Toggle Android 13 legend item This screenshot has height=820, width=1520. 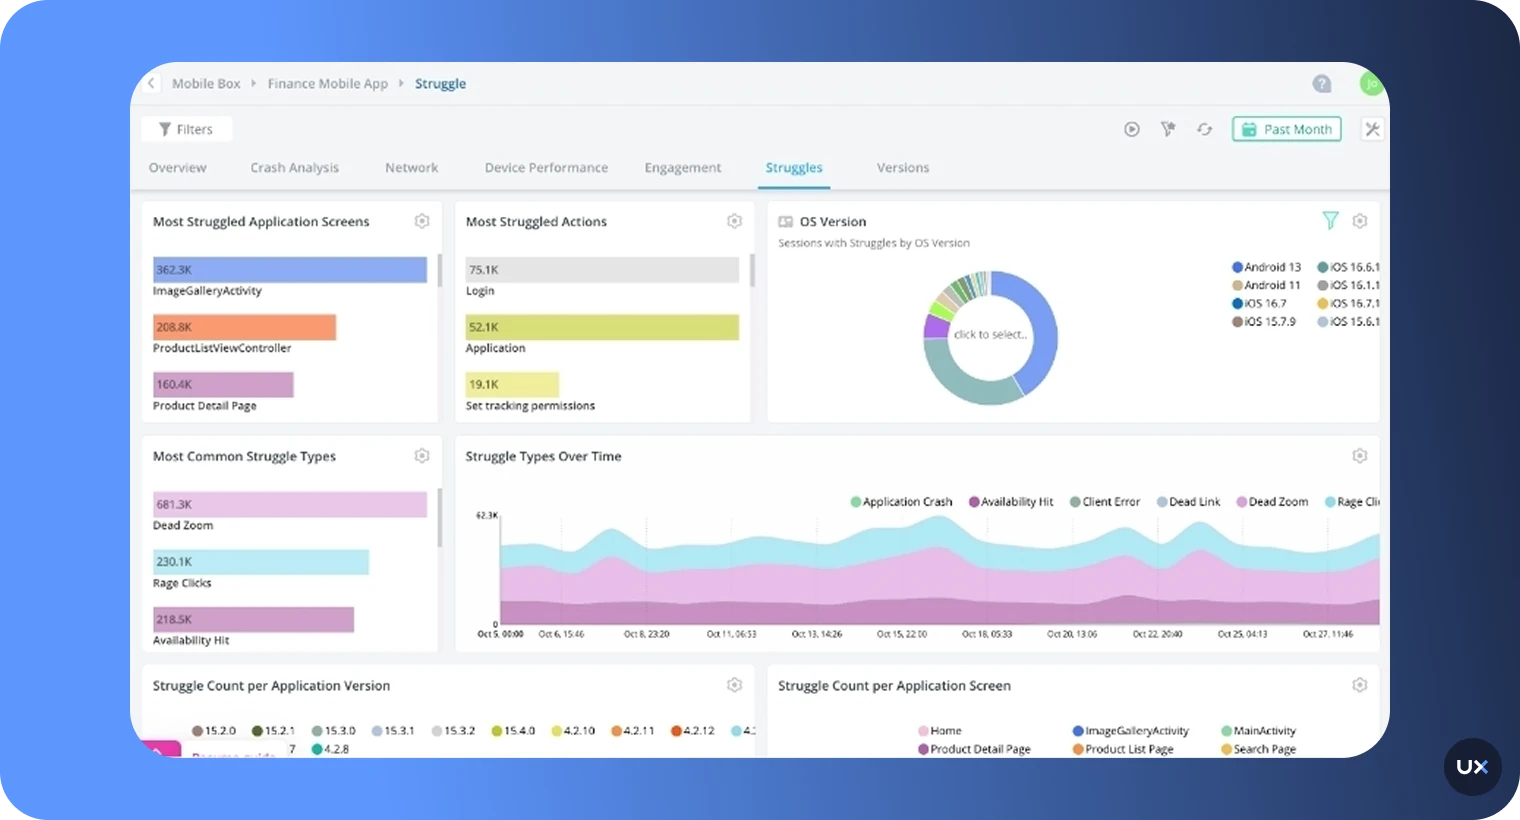coord(1266,267)
